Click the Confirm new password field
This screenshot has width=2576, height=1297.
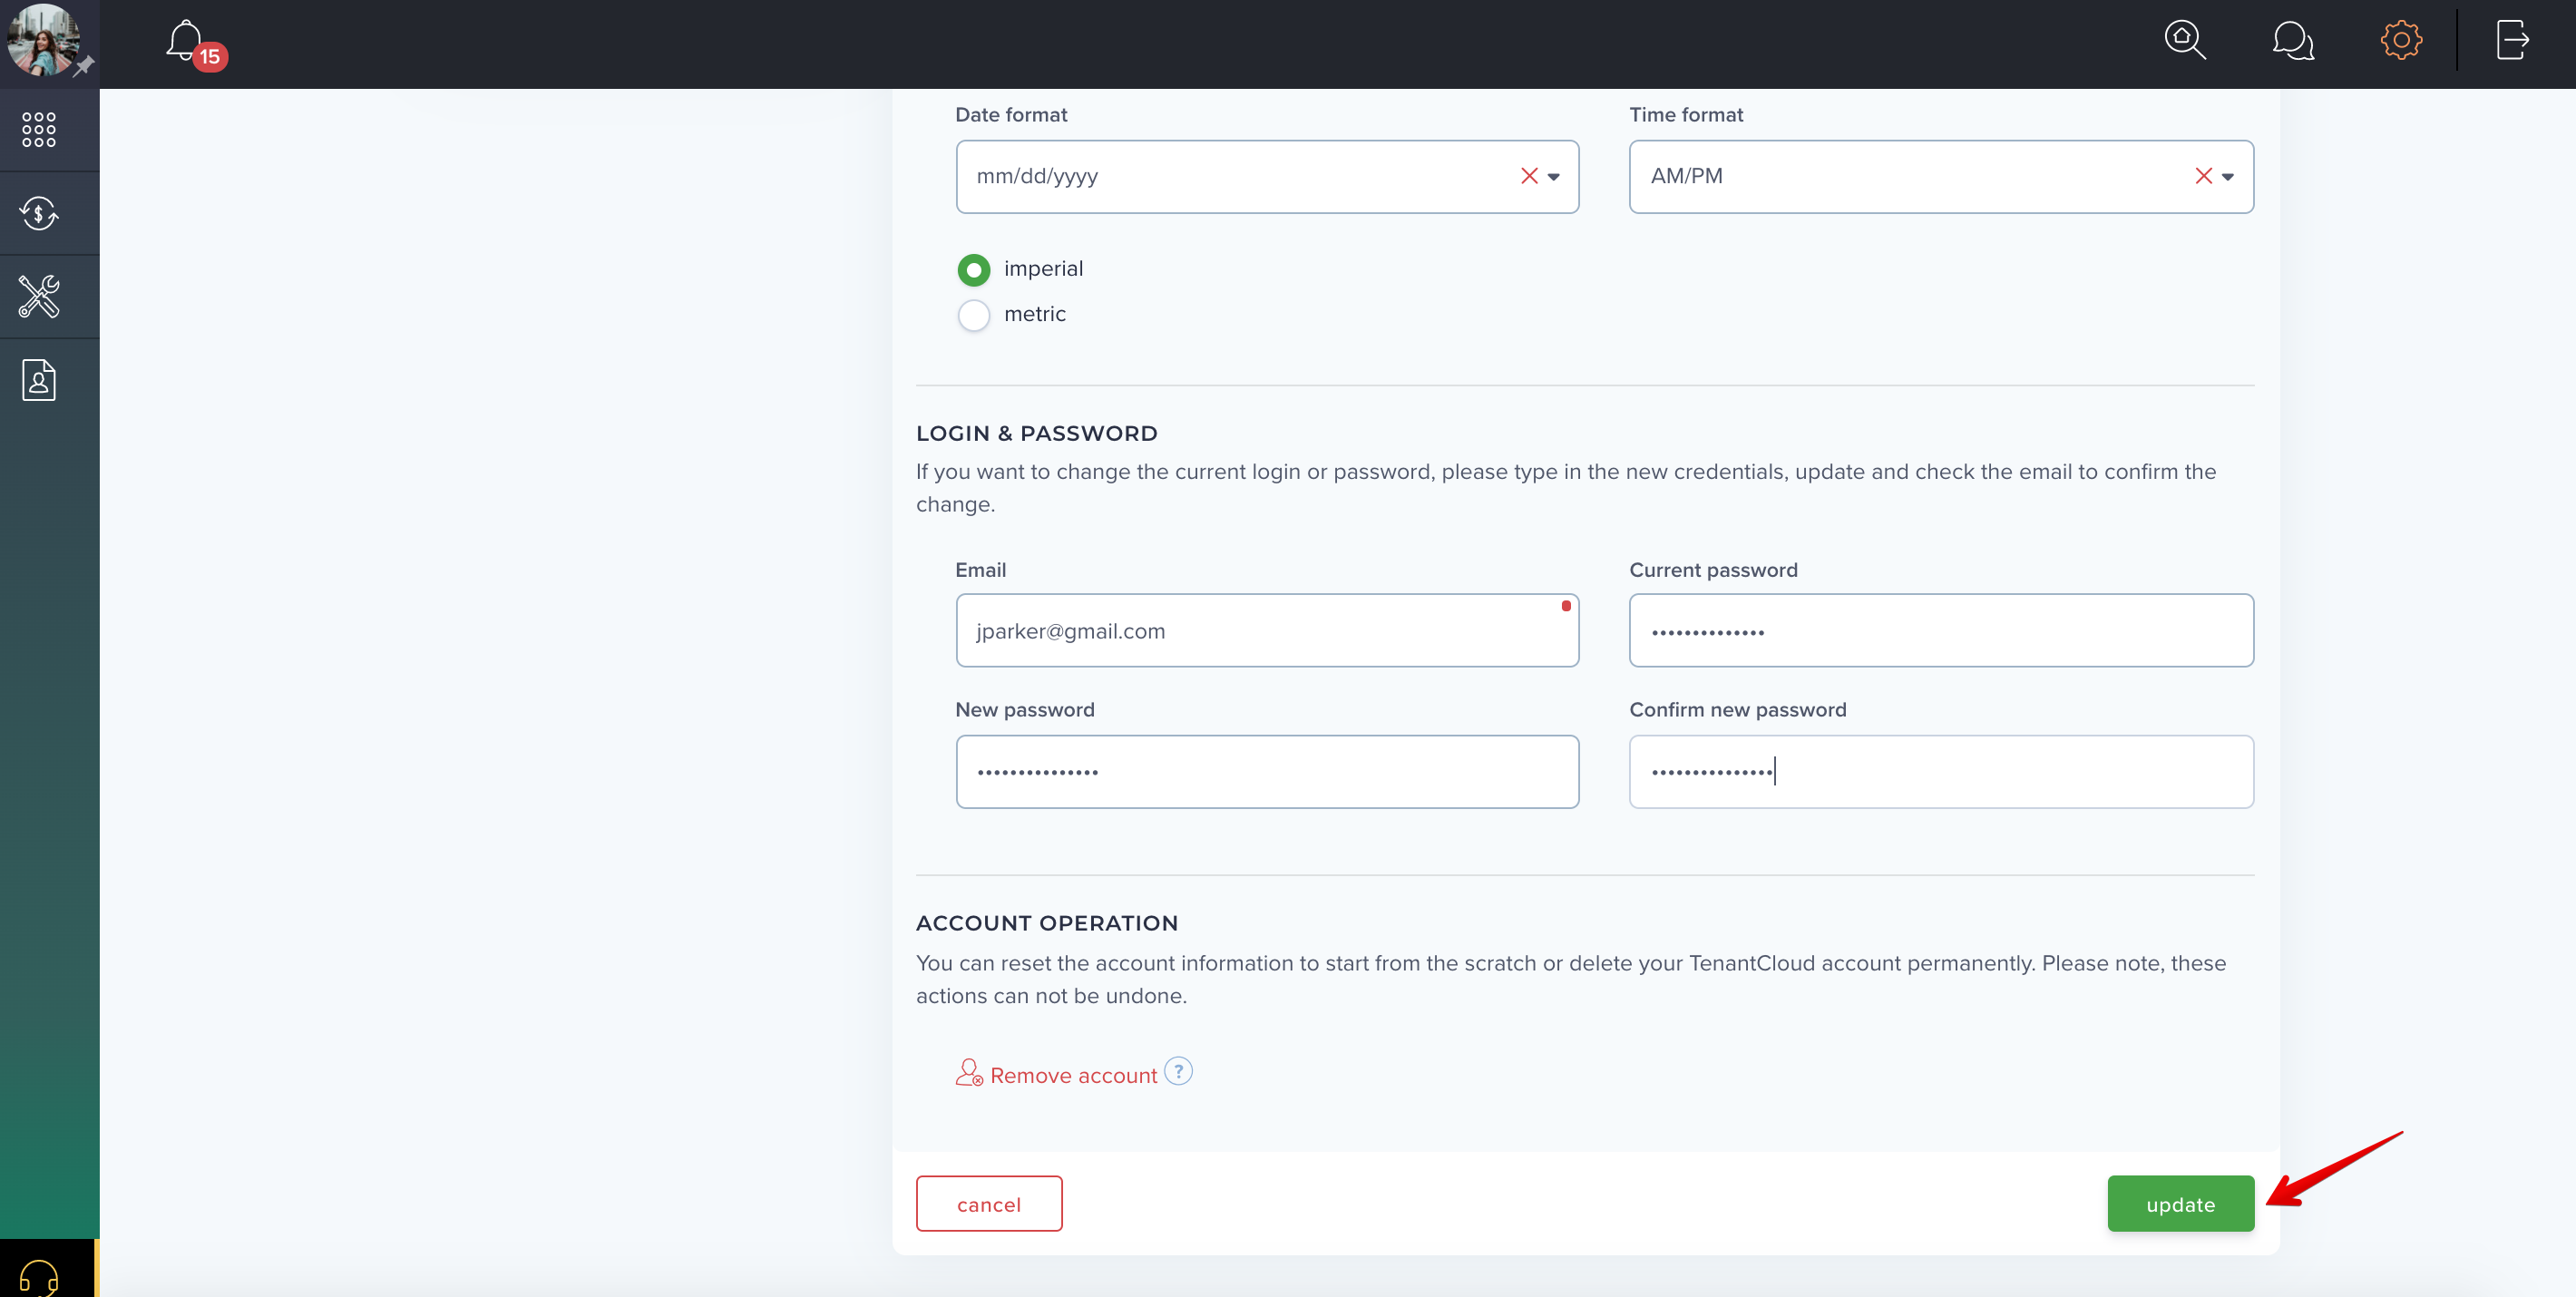pos(1941,772)
